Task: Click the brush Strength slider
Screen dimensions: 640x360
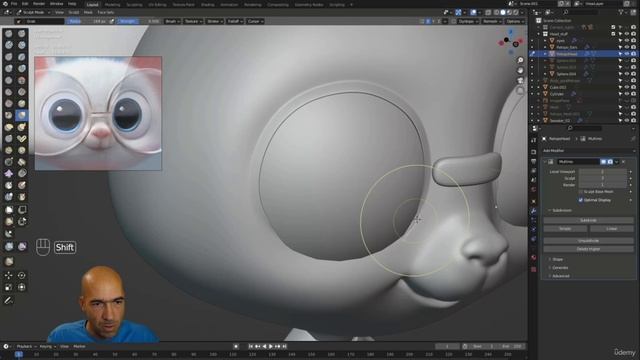Action: [x=138, y=21]
